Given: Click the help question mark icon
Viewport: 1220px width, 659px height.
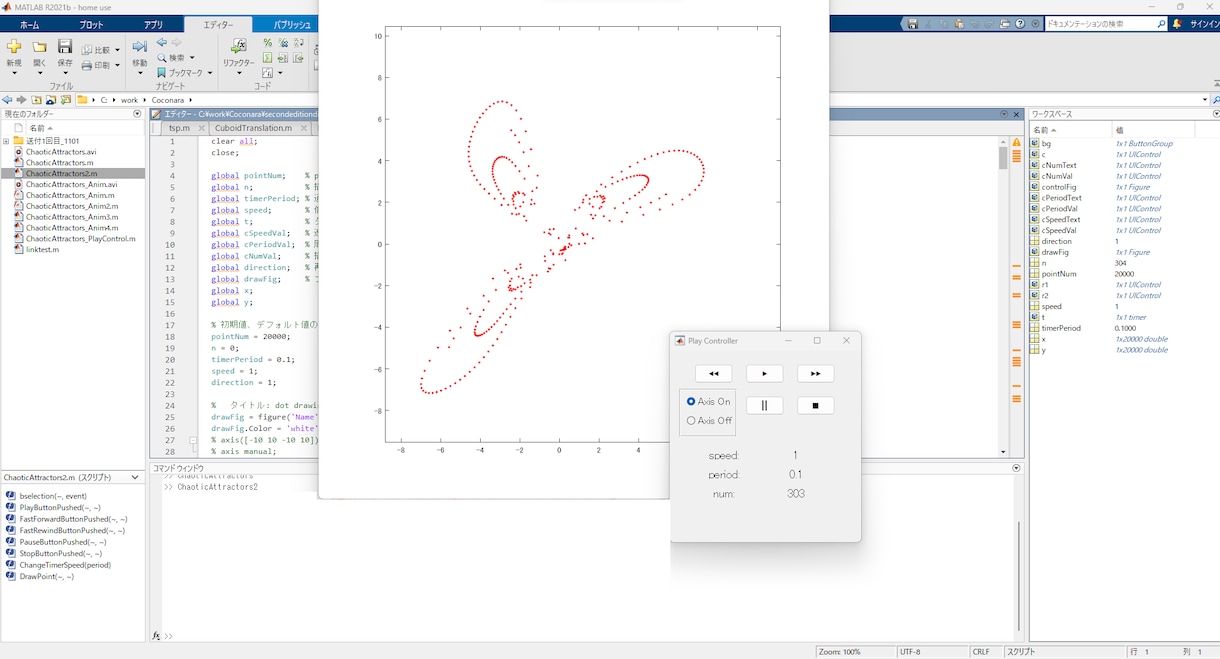Looking at the screenshot, I should (x=1022, y=23).
